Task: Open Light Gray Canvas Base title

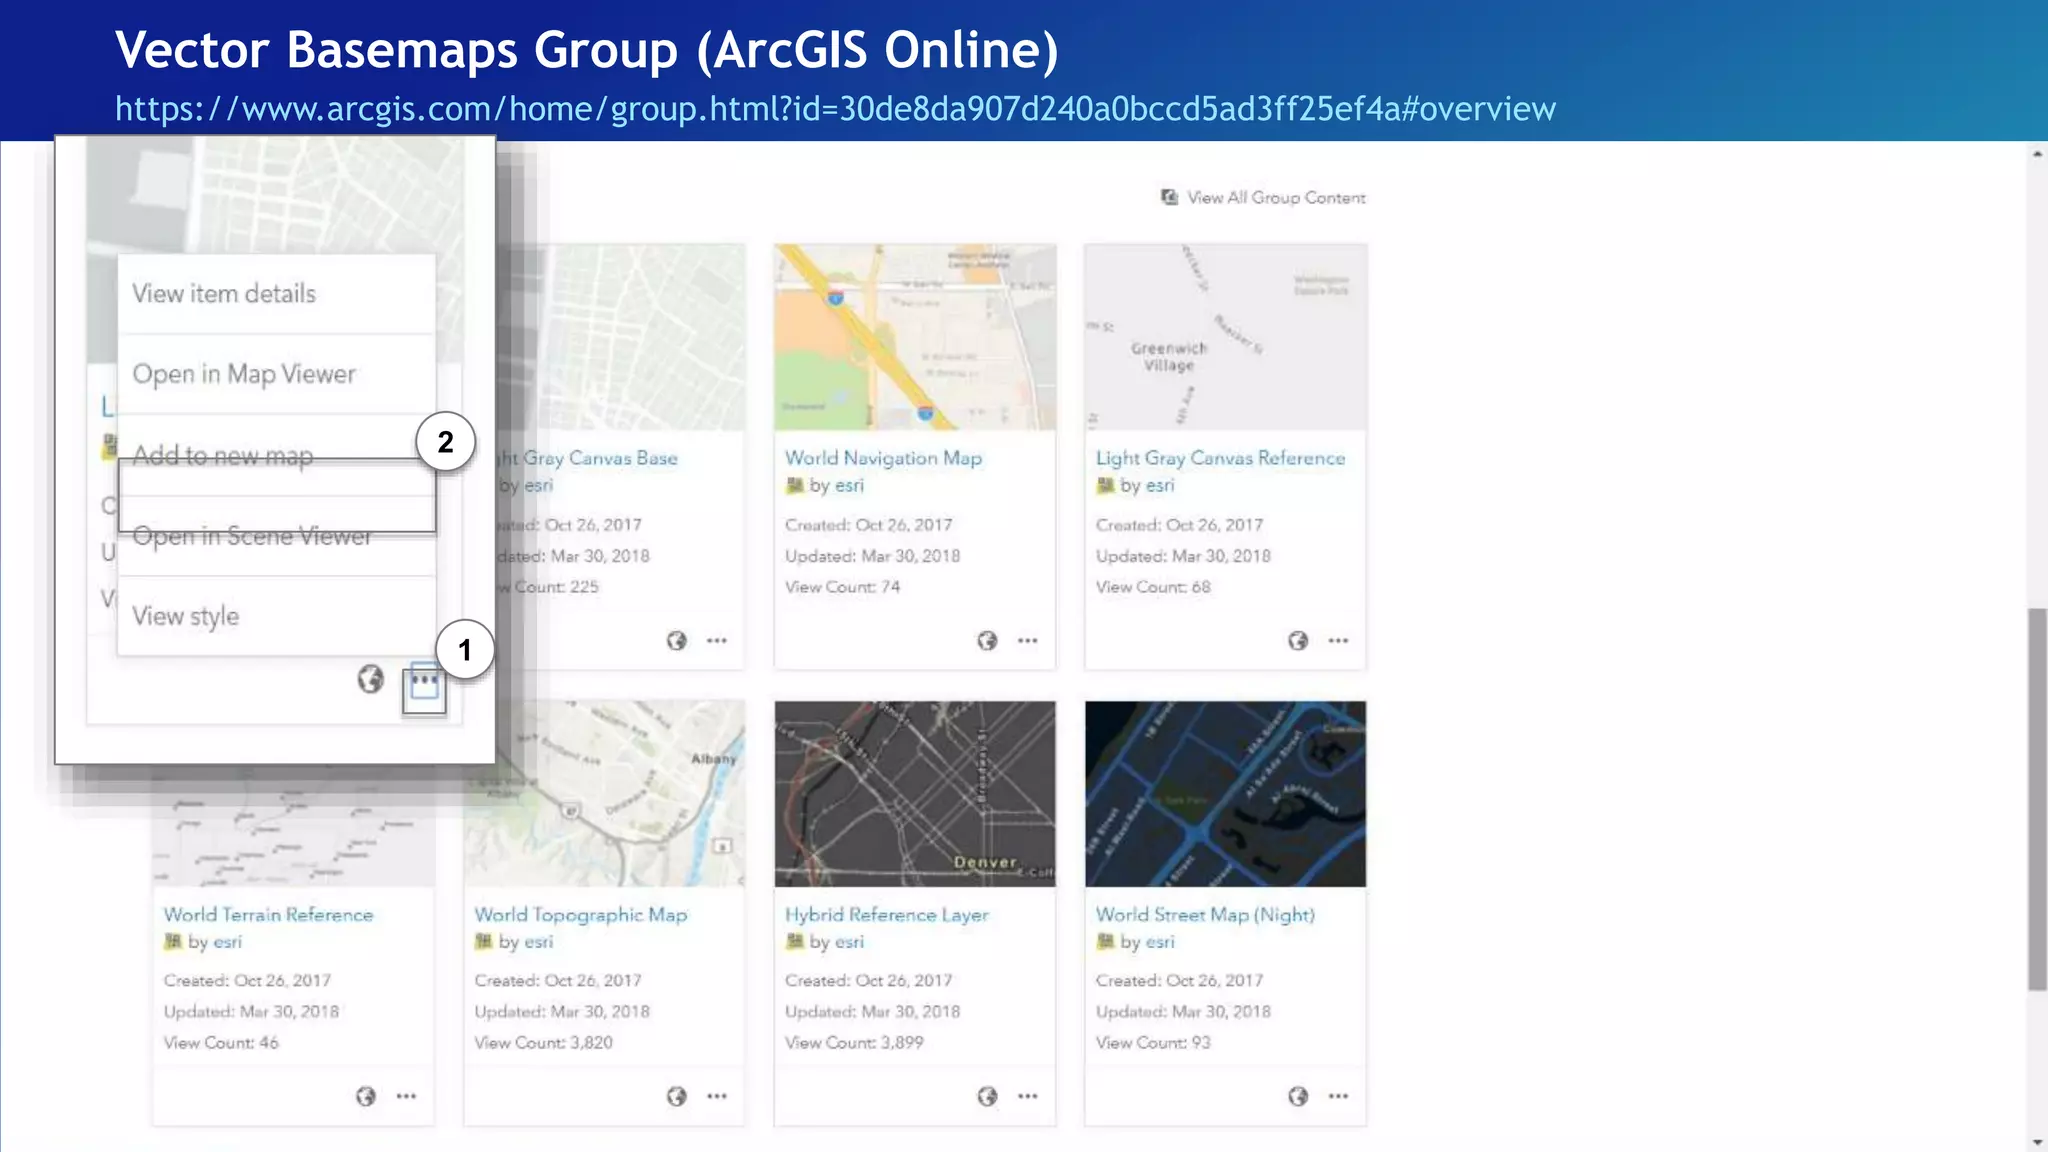Action: pos(588,458)
